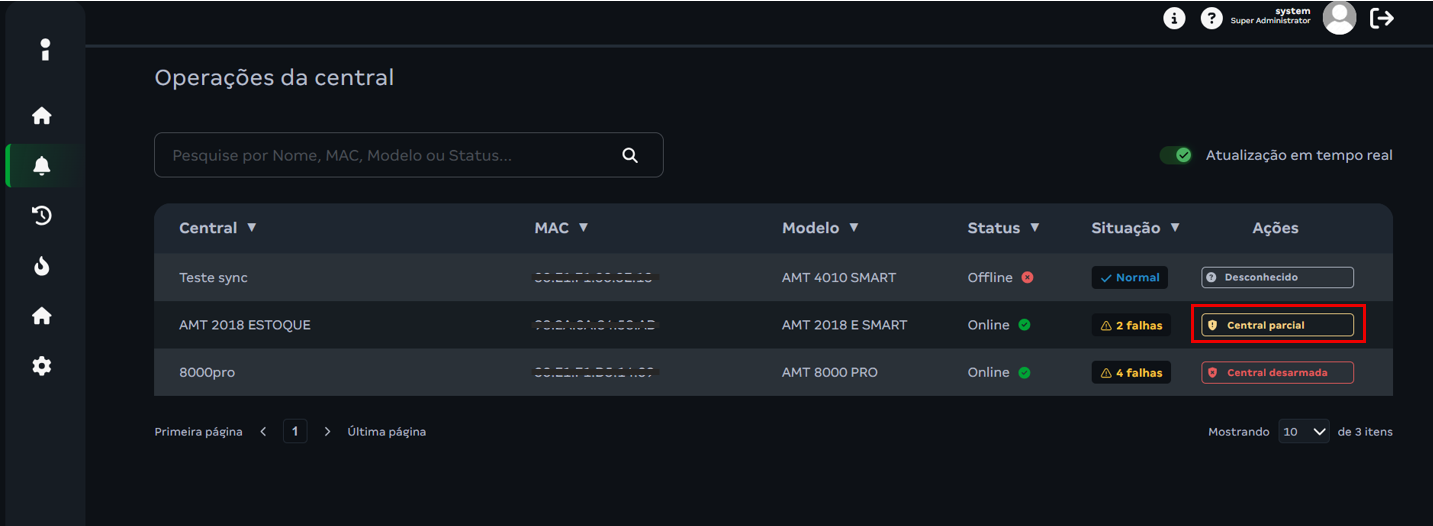1433x526 pixels.
Task: Open settings gear in sidebar
Action: pyautogui.click(x=42, y=366)
